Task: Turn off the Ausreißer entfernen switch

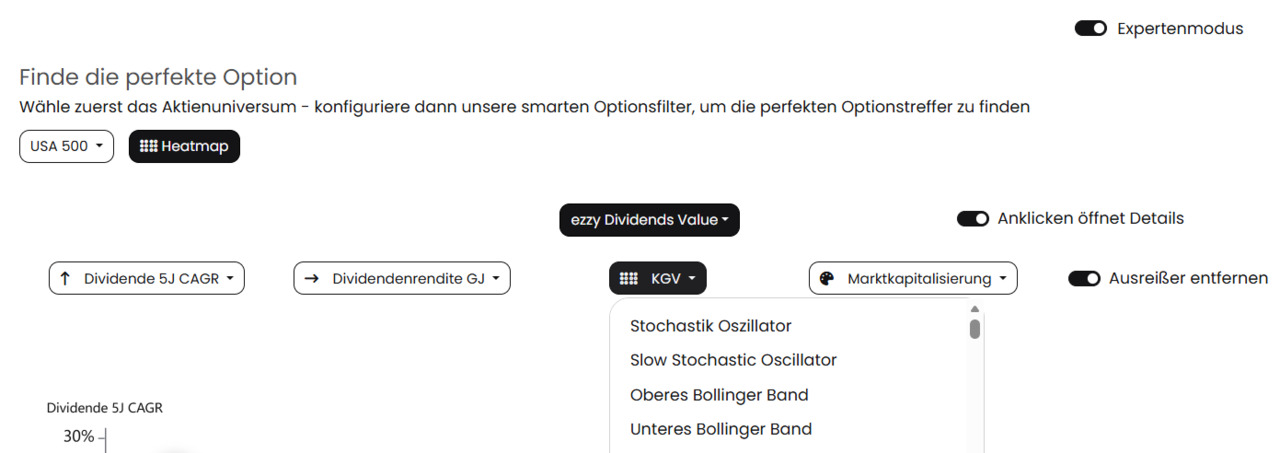Action: click(1084, 278)
